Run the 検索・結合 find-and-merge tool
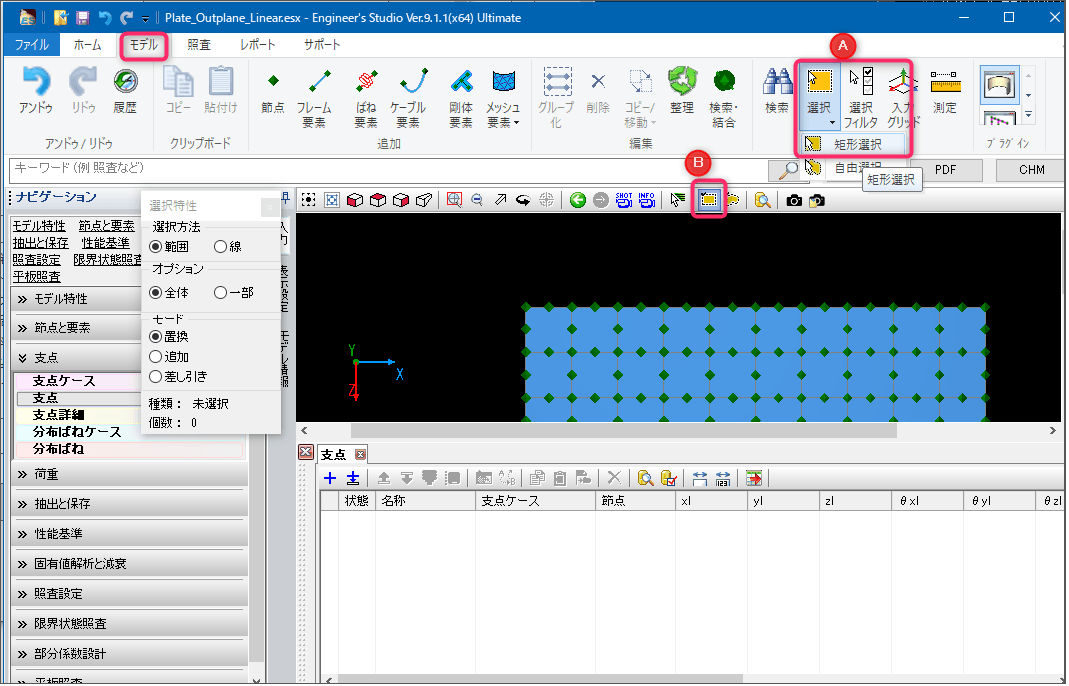This screenshot has height=686, width=1069. 723,97
